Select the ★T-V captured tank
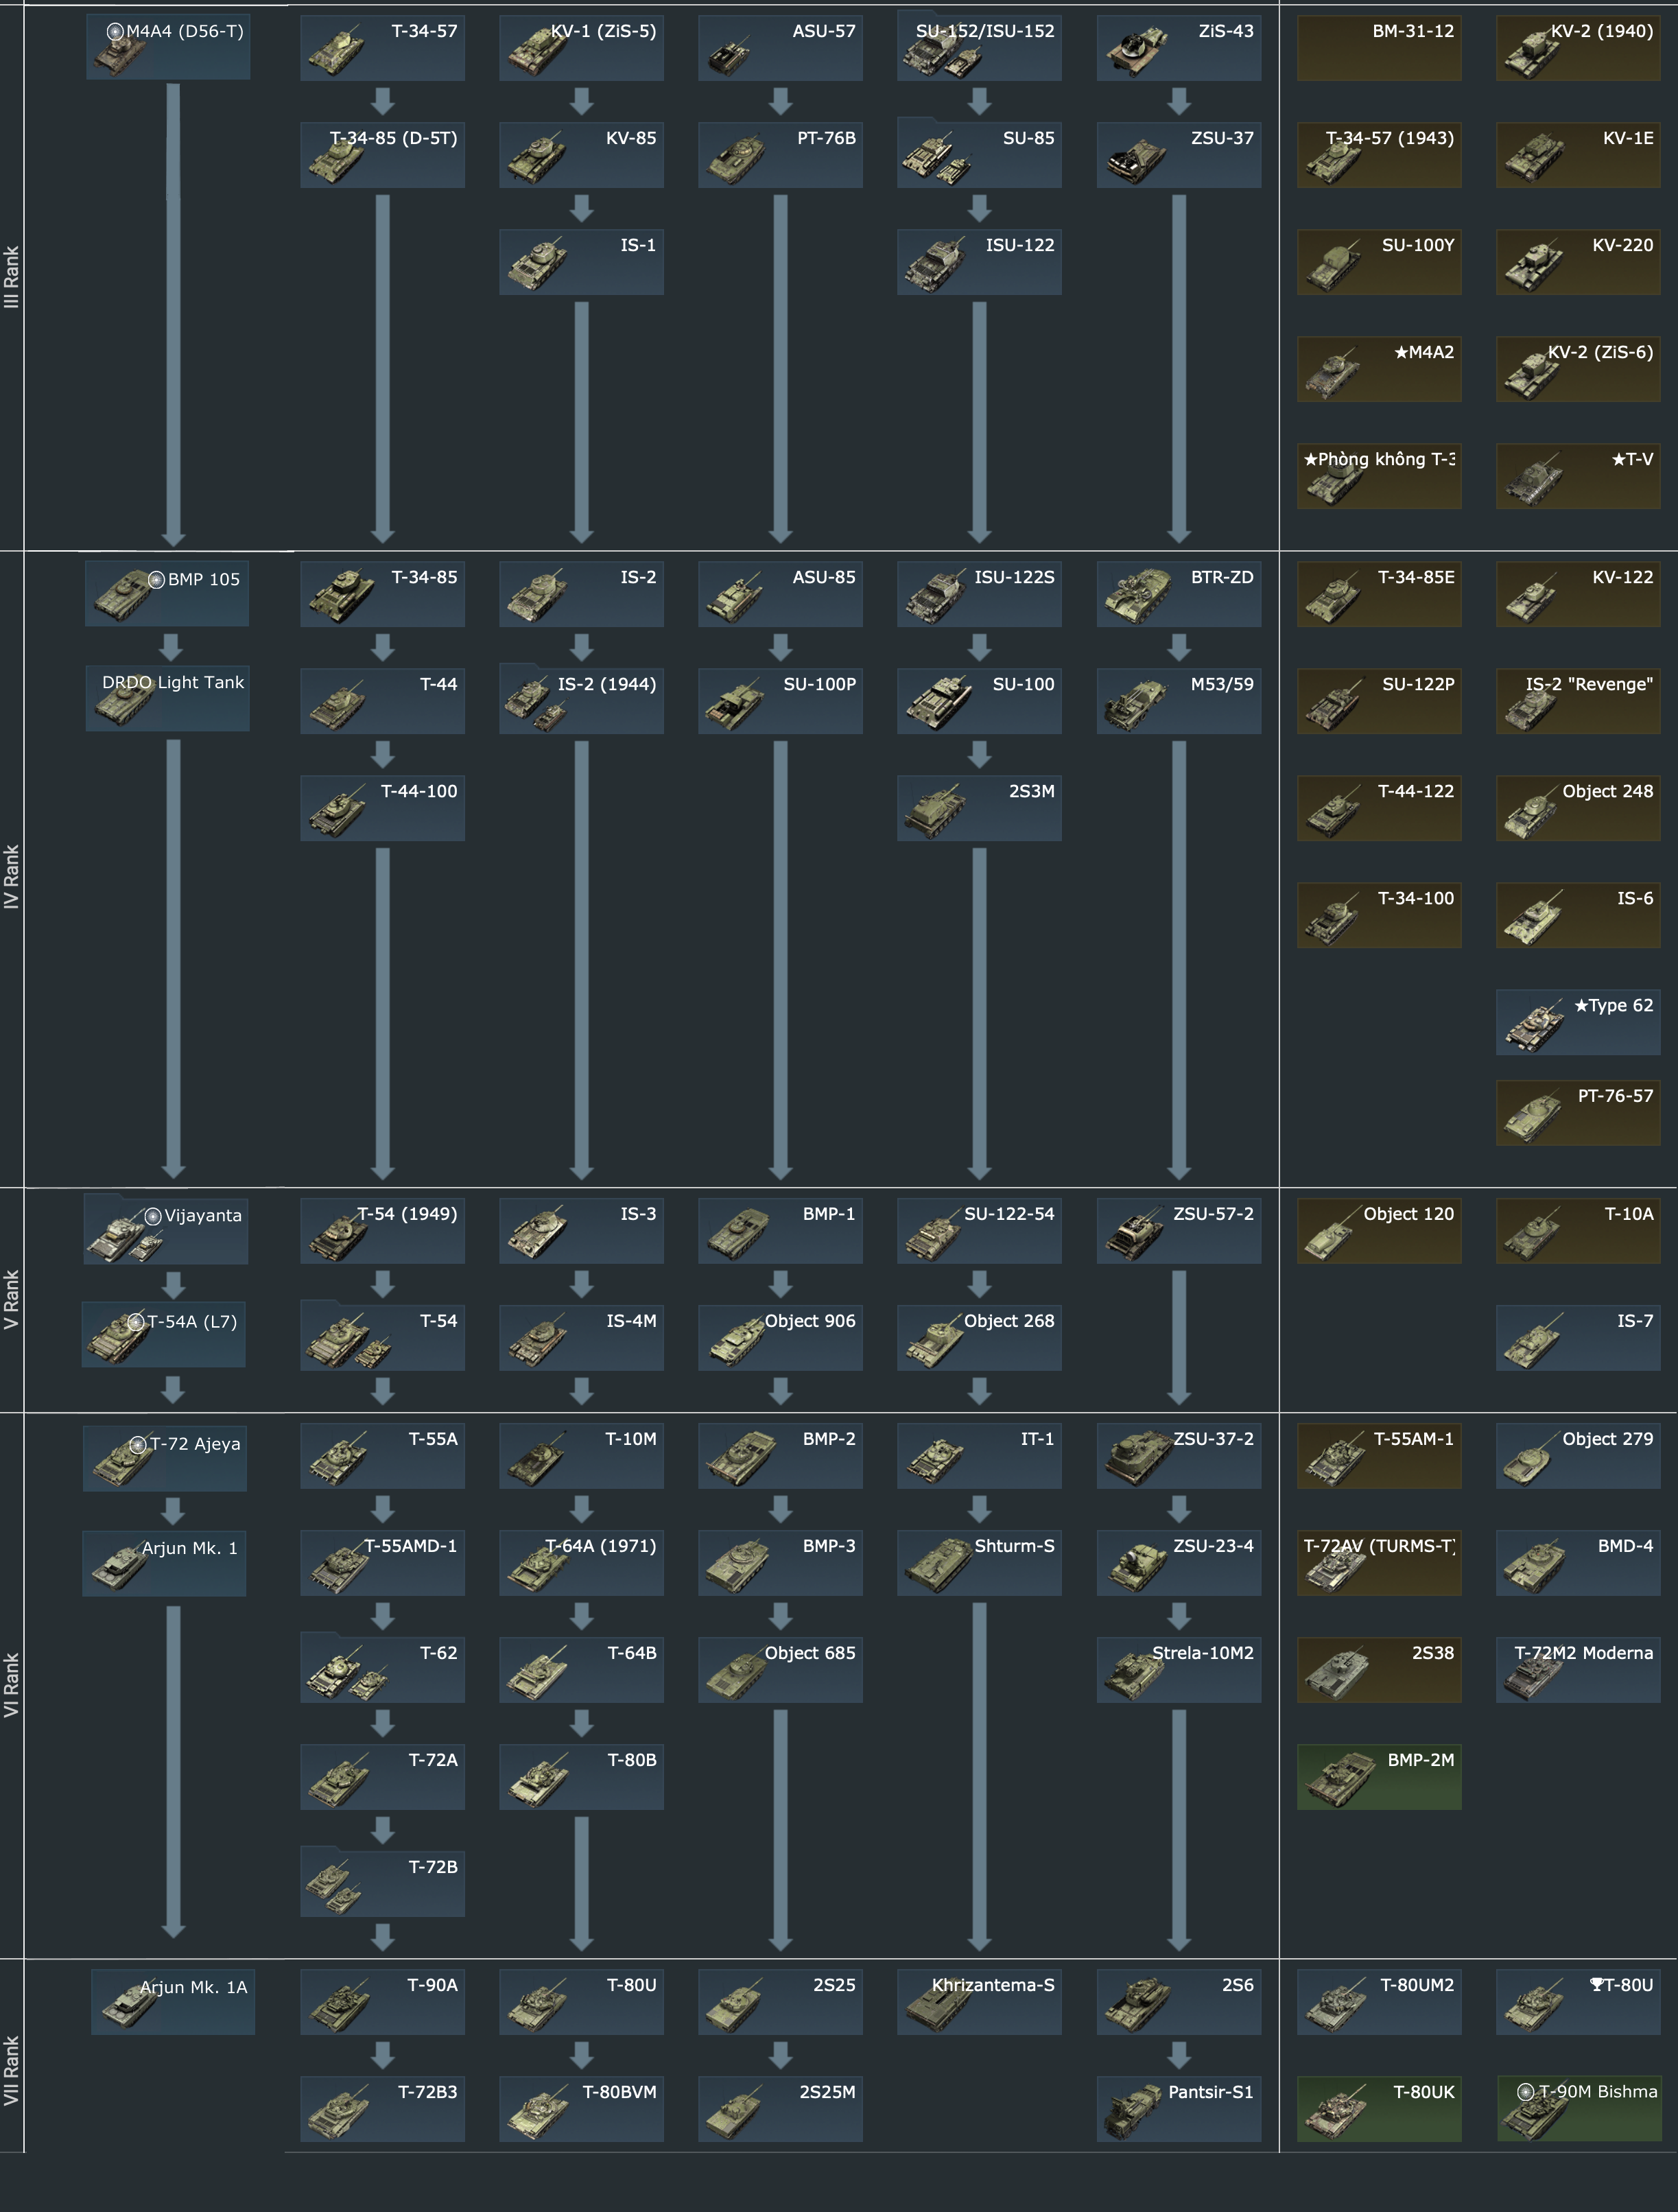 tap(1578, 475)
